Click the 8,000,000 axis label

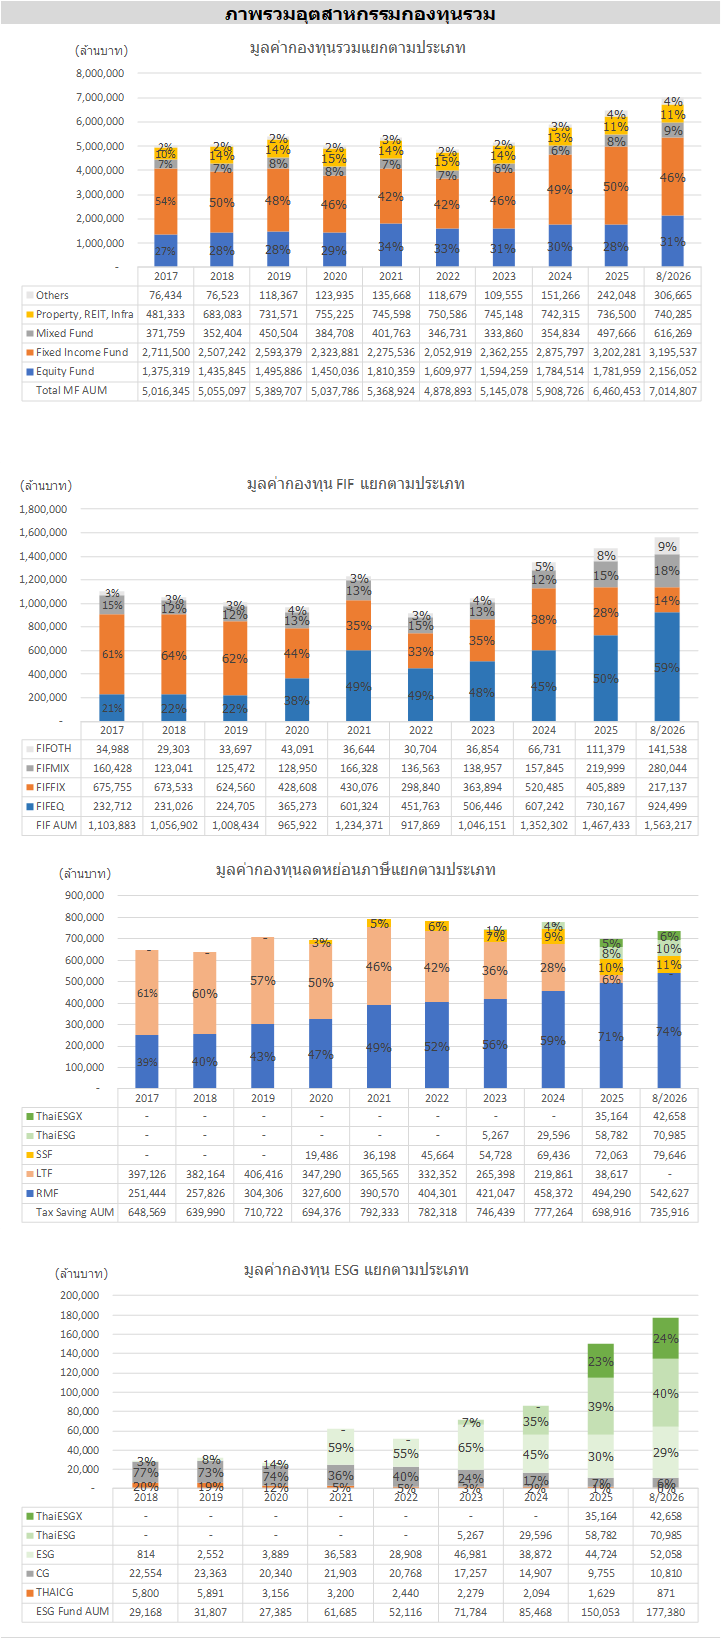(100, 73)
